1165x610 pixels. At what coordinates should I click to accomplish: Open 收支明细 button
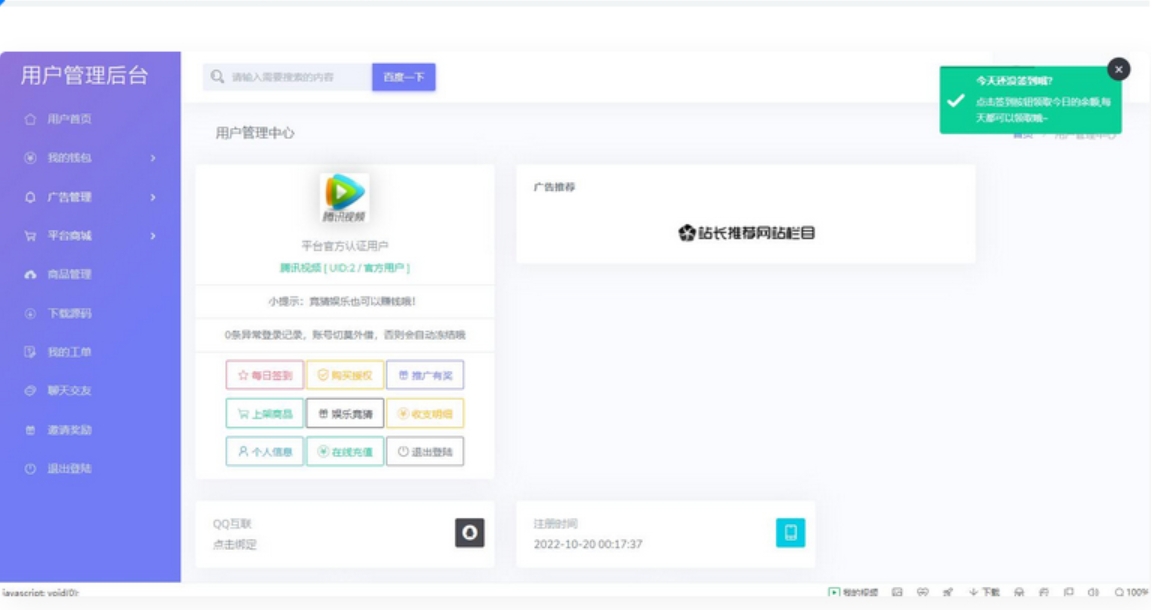click(425, 414)
